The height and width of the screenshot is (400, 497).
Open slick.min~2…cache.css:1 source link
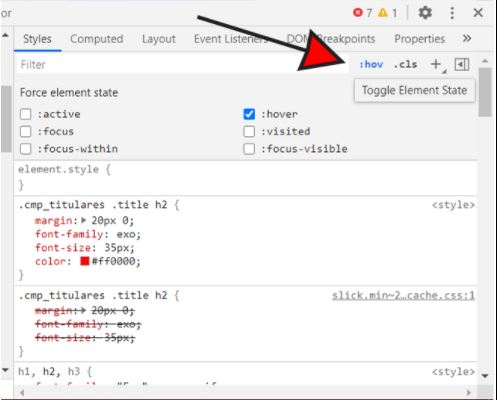(403, 296)
